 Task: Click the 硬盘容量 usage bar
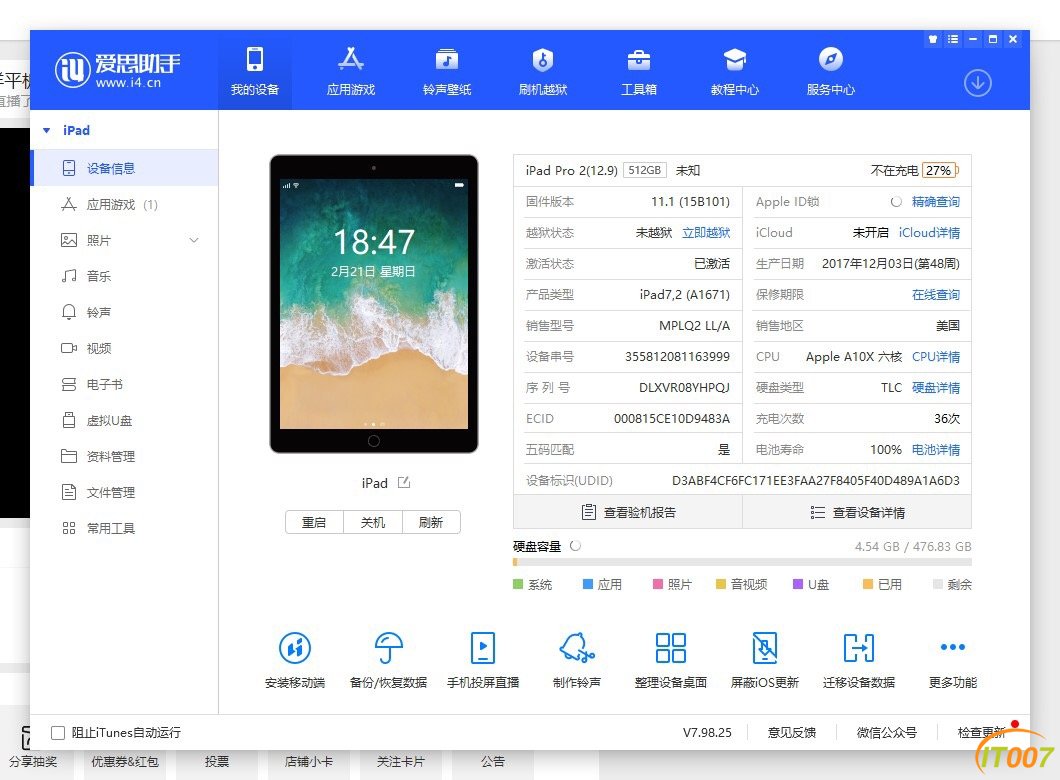pos(742,562)
